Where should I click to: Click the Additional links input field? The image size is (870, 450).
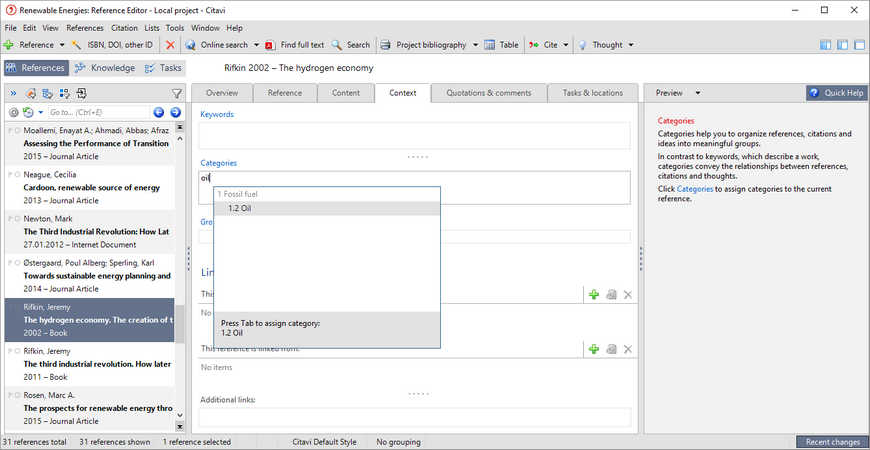[414, 417]
